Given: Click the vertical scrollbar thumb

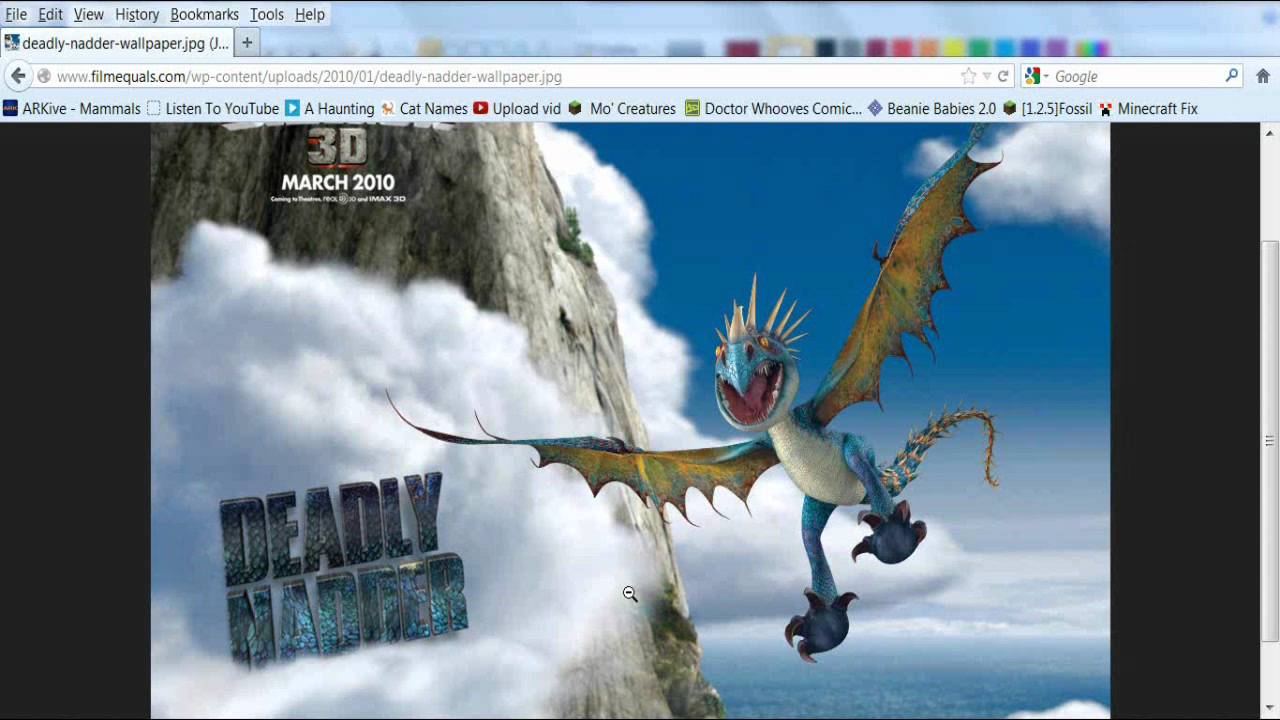Looking at the screenshot, I should pos(1270,441).
